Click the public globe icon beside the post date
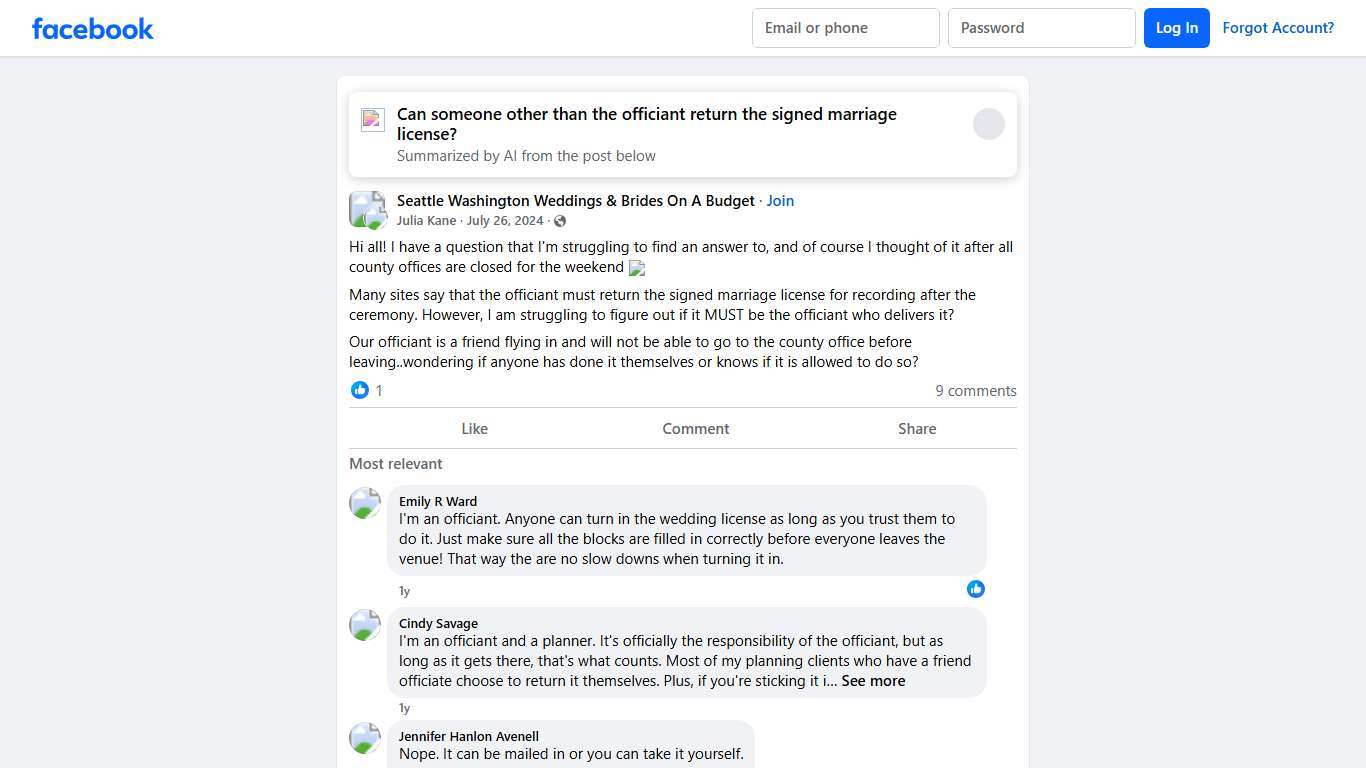This screenshot has height=768, width=1366. [560, 221]
